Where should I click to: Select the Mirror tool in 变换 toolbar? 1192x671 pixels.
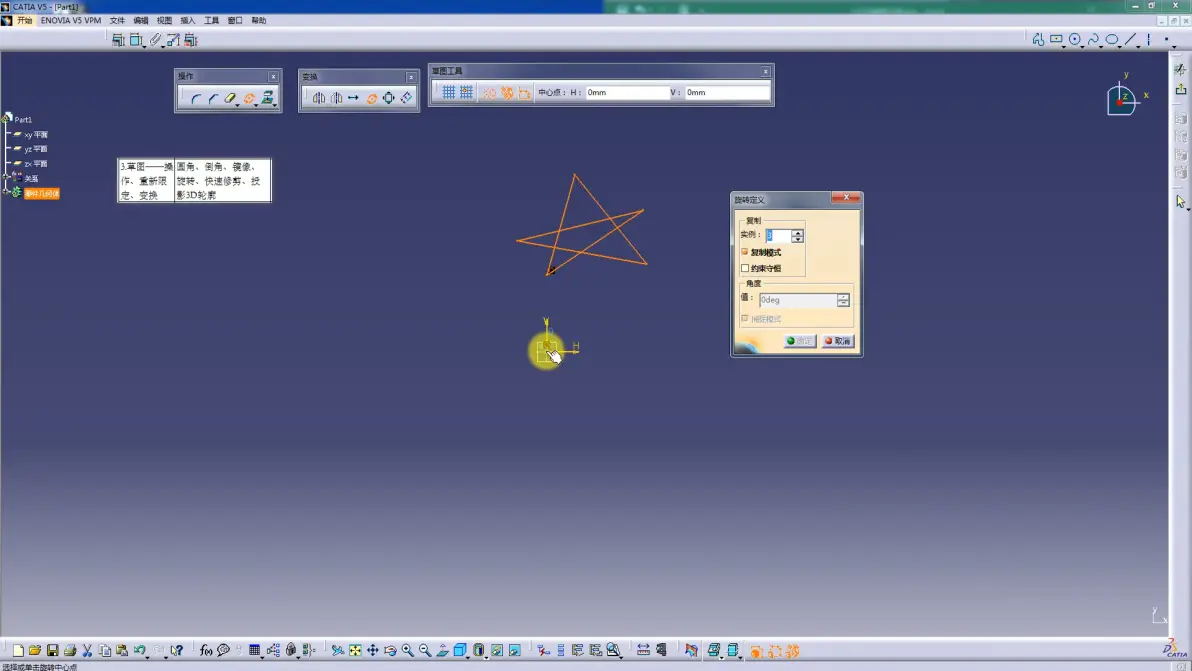coord(319,98)
